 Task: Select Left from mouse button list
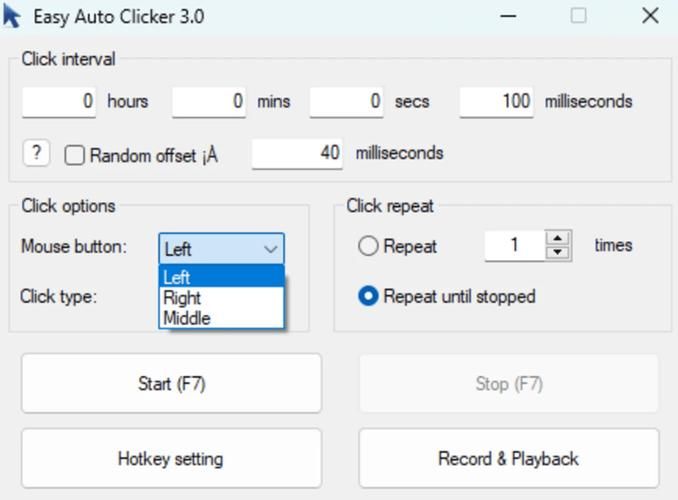221,277
